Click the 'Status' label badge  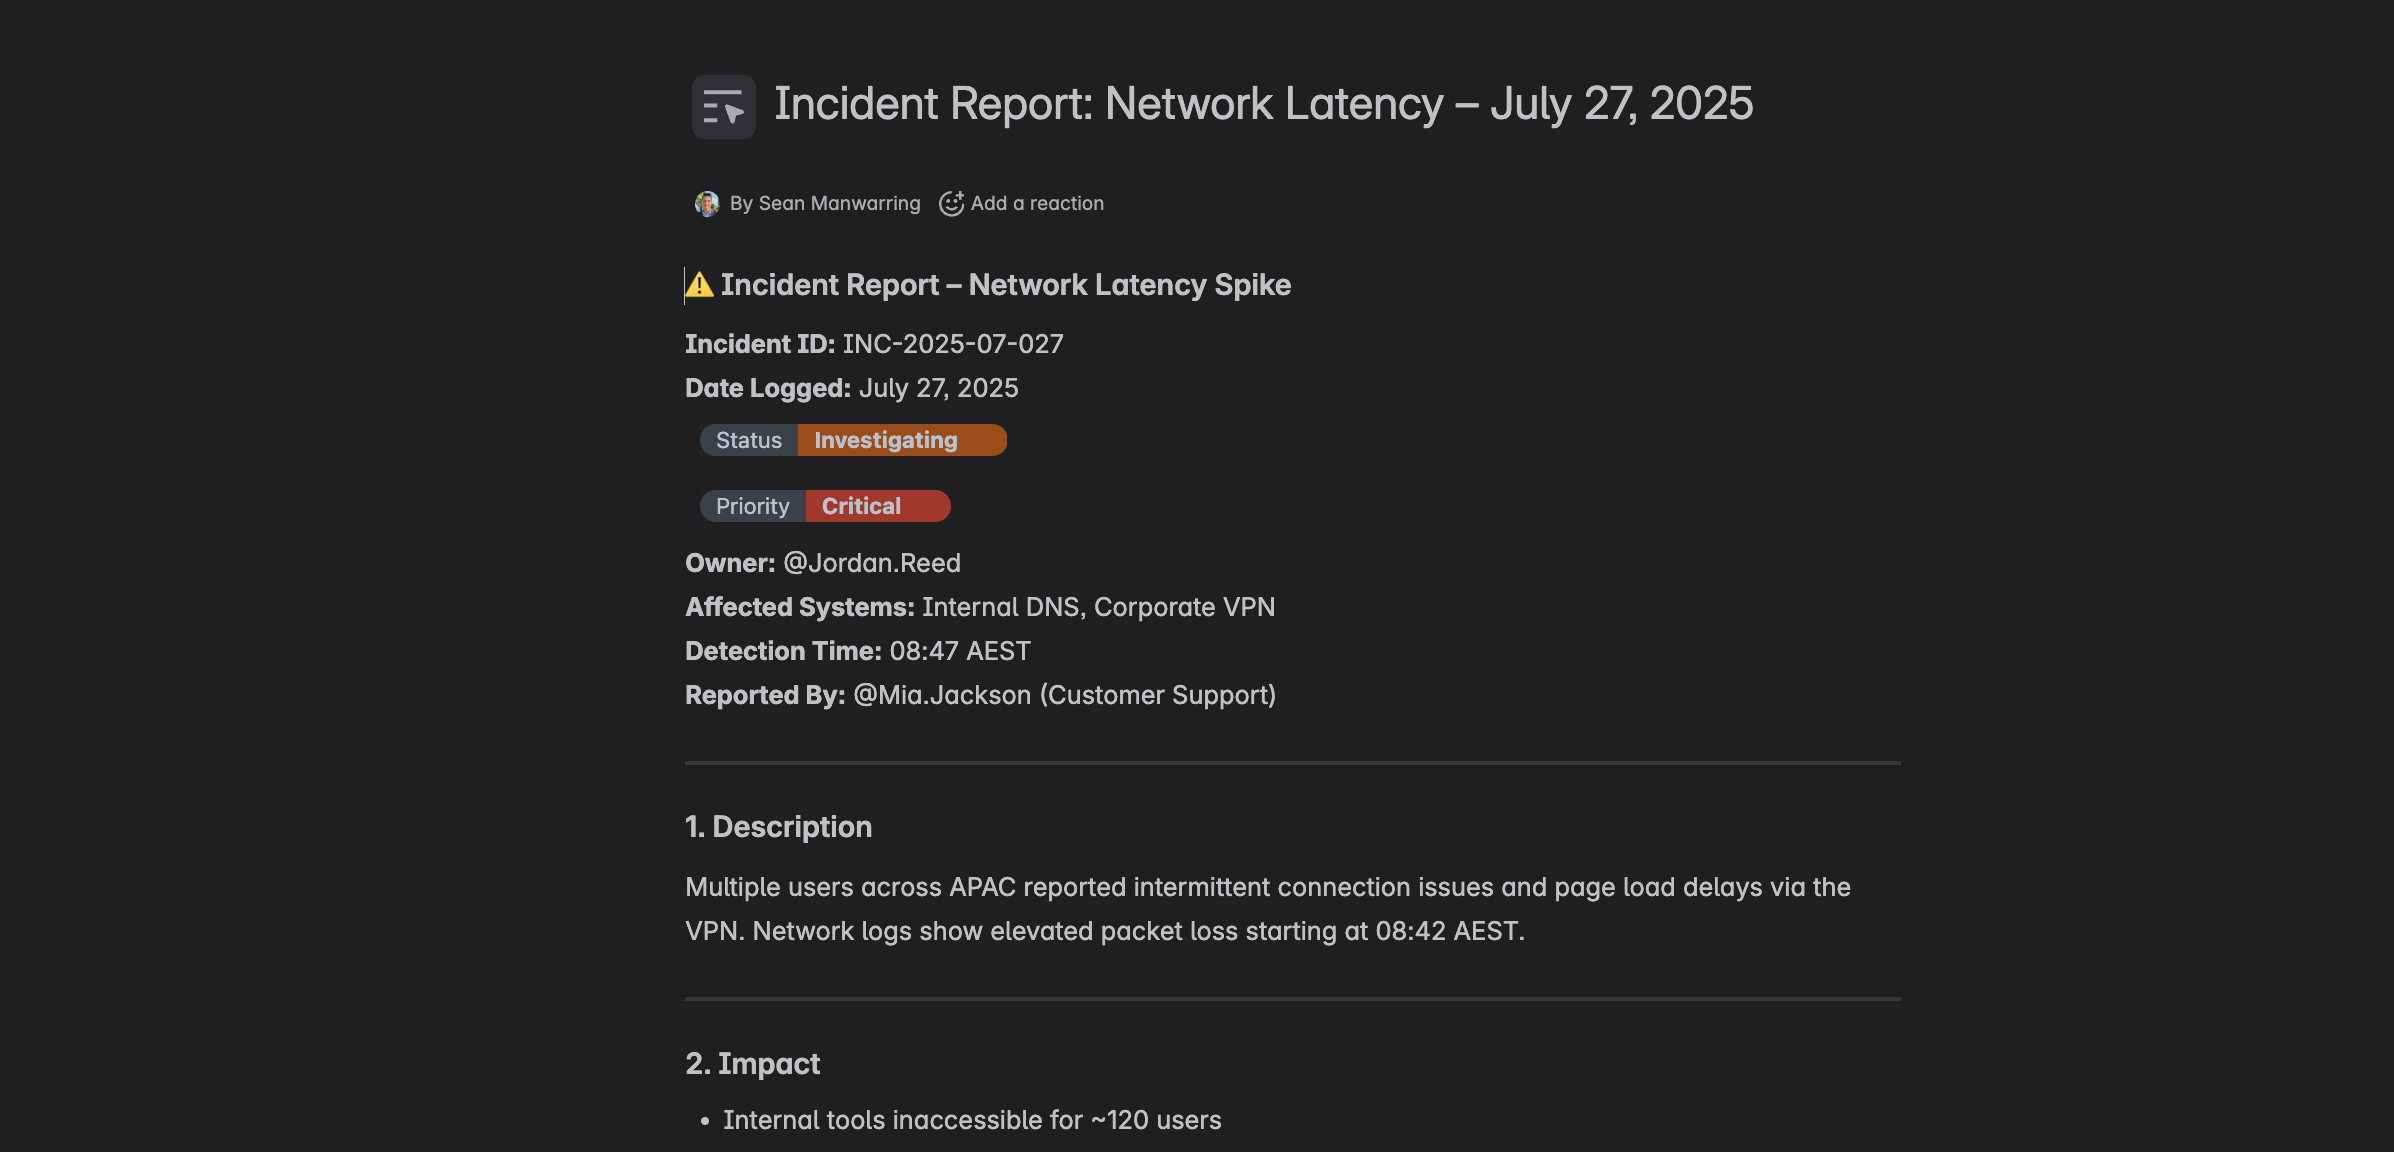click(749, 440)
